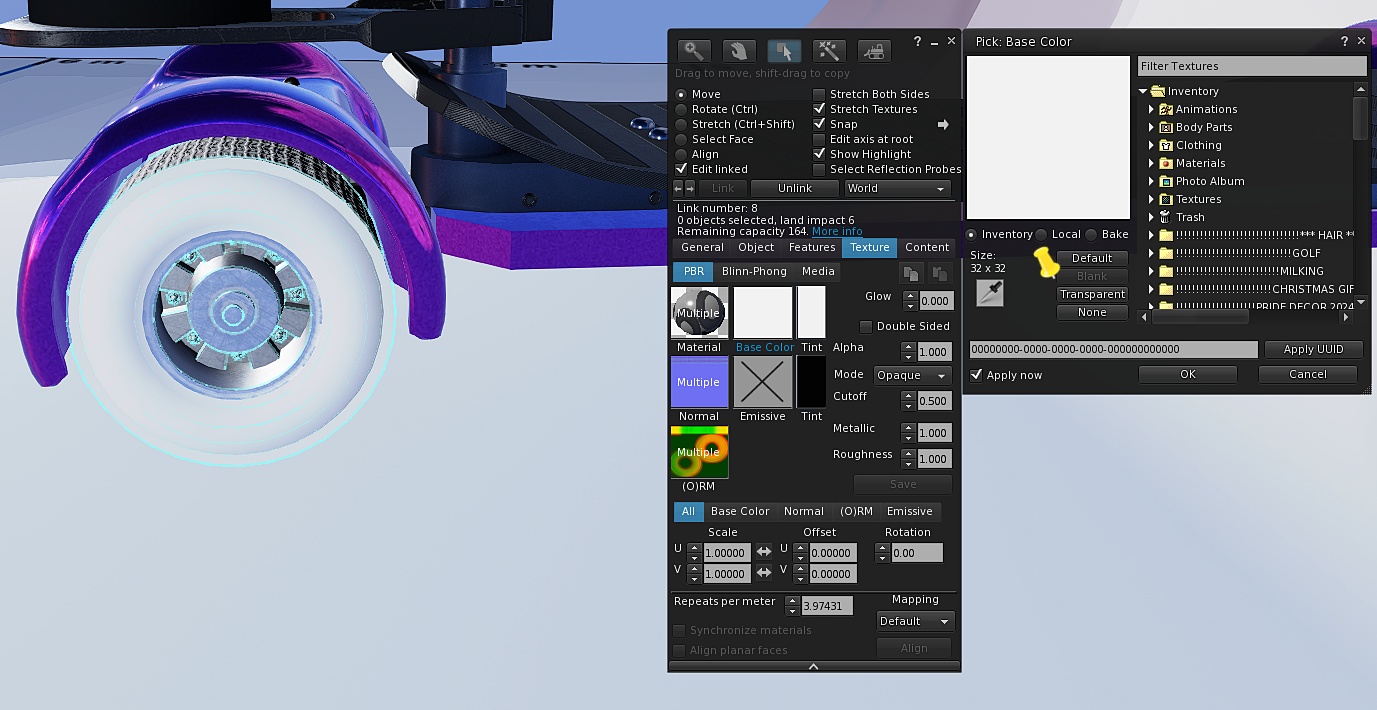The image size is (1377, 710).
Task: Toggle the Double Sided checkbox
Action: point(866,327)
